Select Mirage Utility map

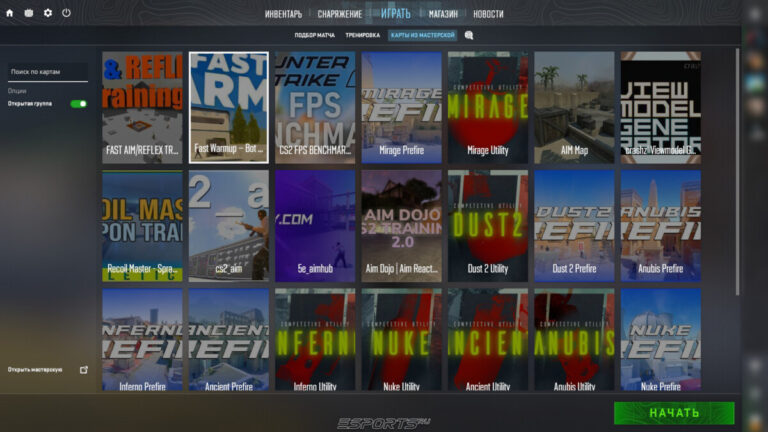click(488, 107)
